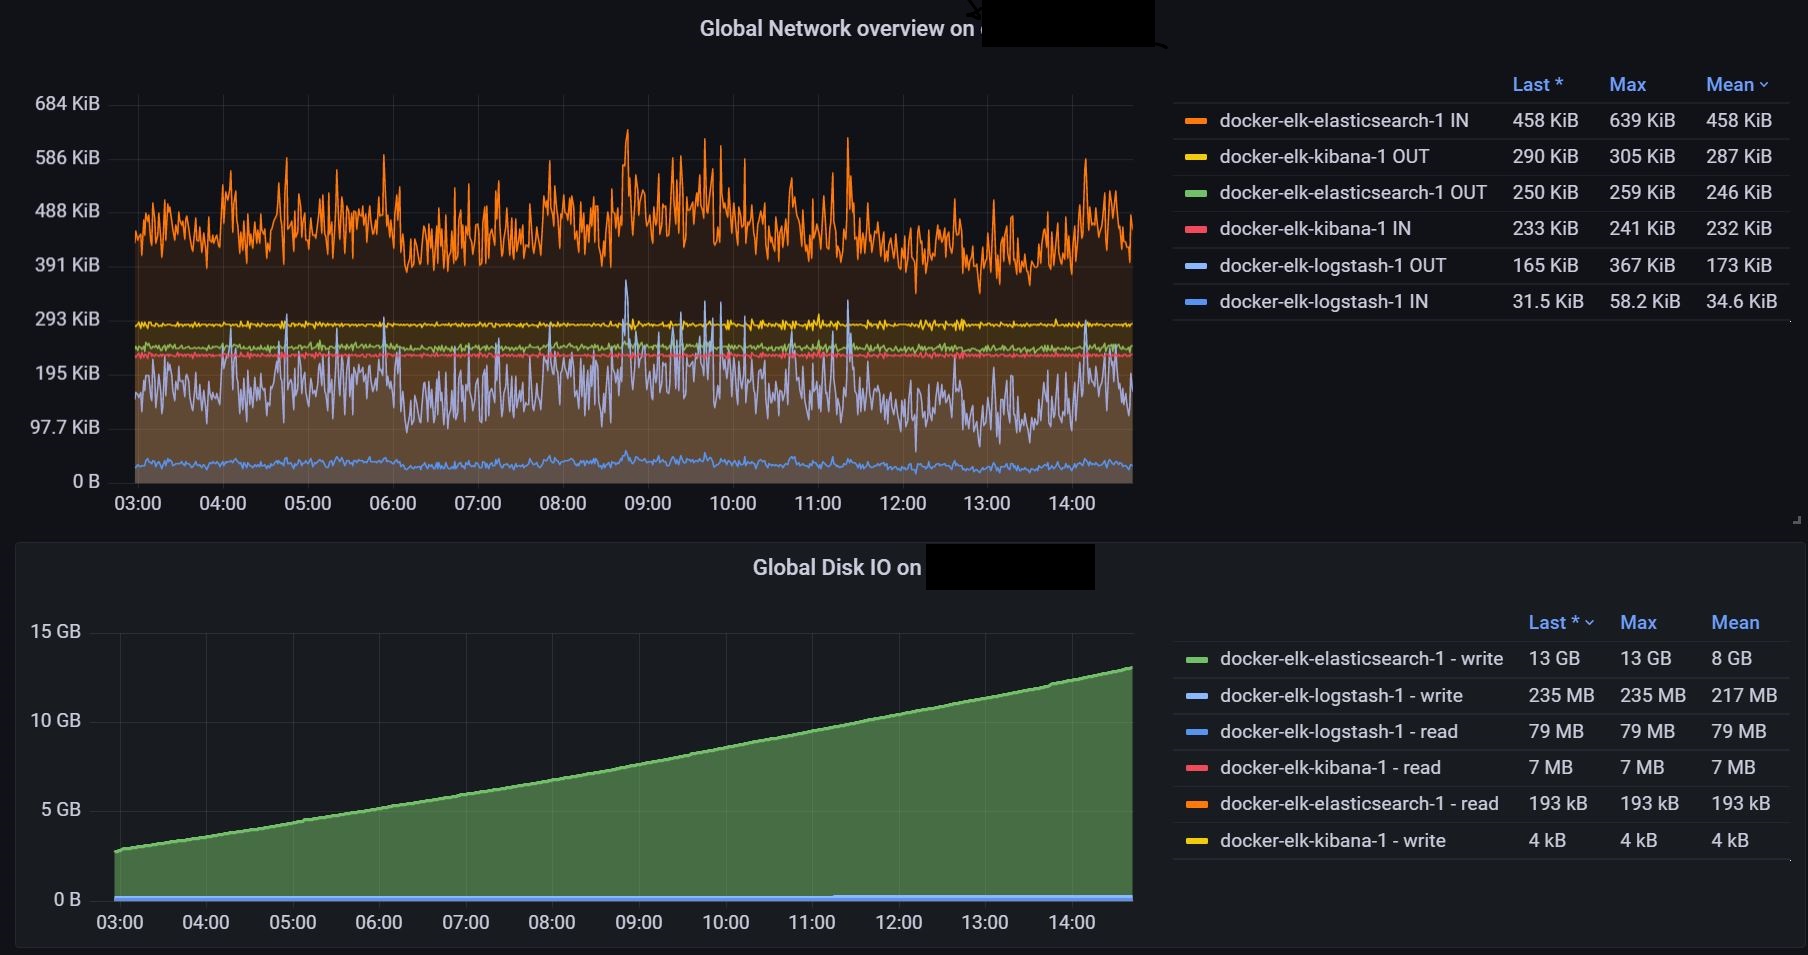
Task: Grab the network panel resize handle
Action: [1797, 520]
